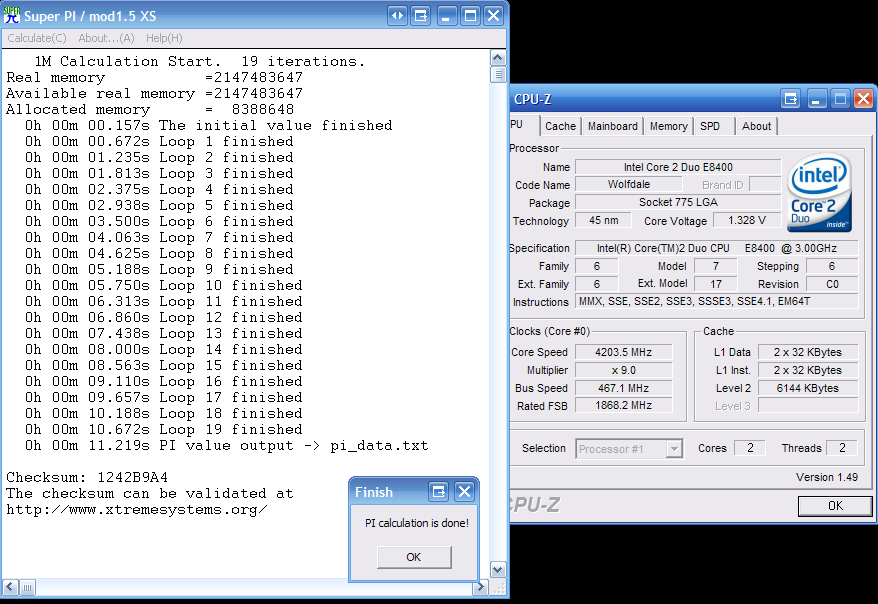Minimize the Super PI window
Viewport: 878px width, 604px height.
pyautogui.click(x=446, y=16)
